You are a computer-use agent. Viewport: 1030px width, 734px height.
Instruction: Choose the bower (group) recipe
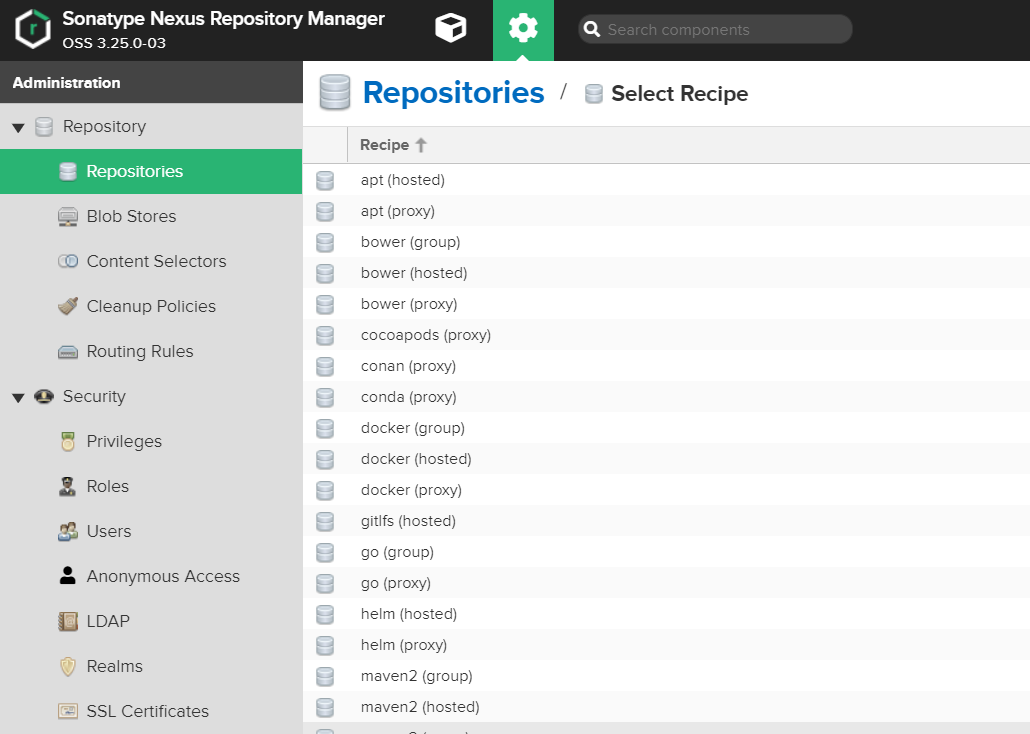coord(666,242)
